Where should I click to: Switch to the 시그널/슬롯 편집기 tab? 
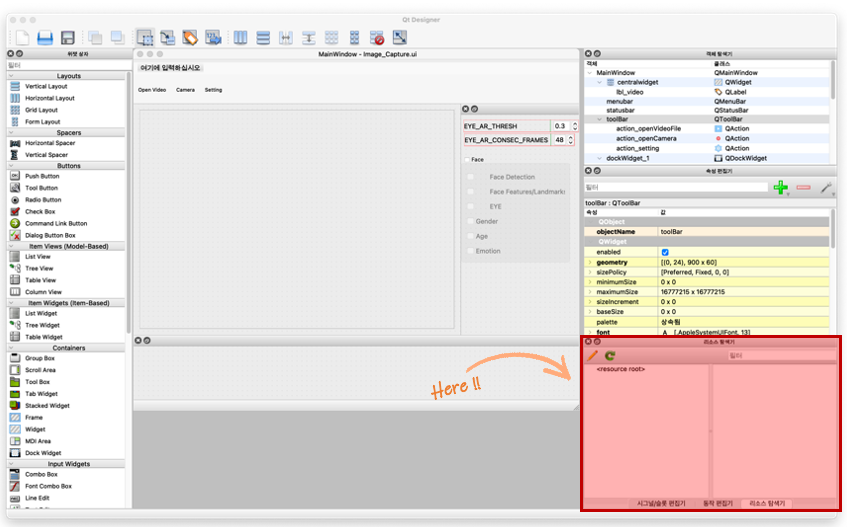click(x=661, y=503)
